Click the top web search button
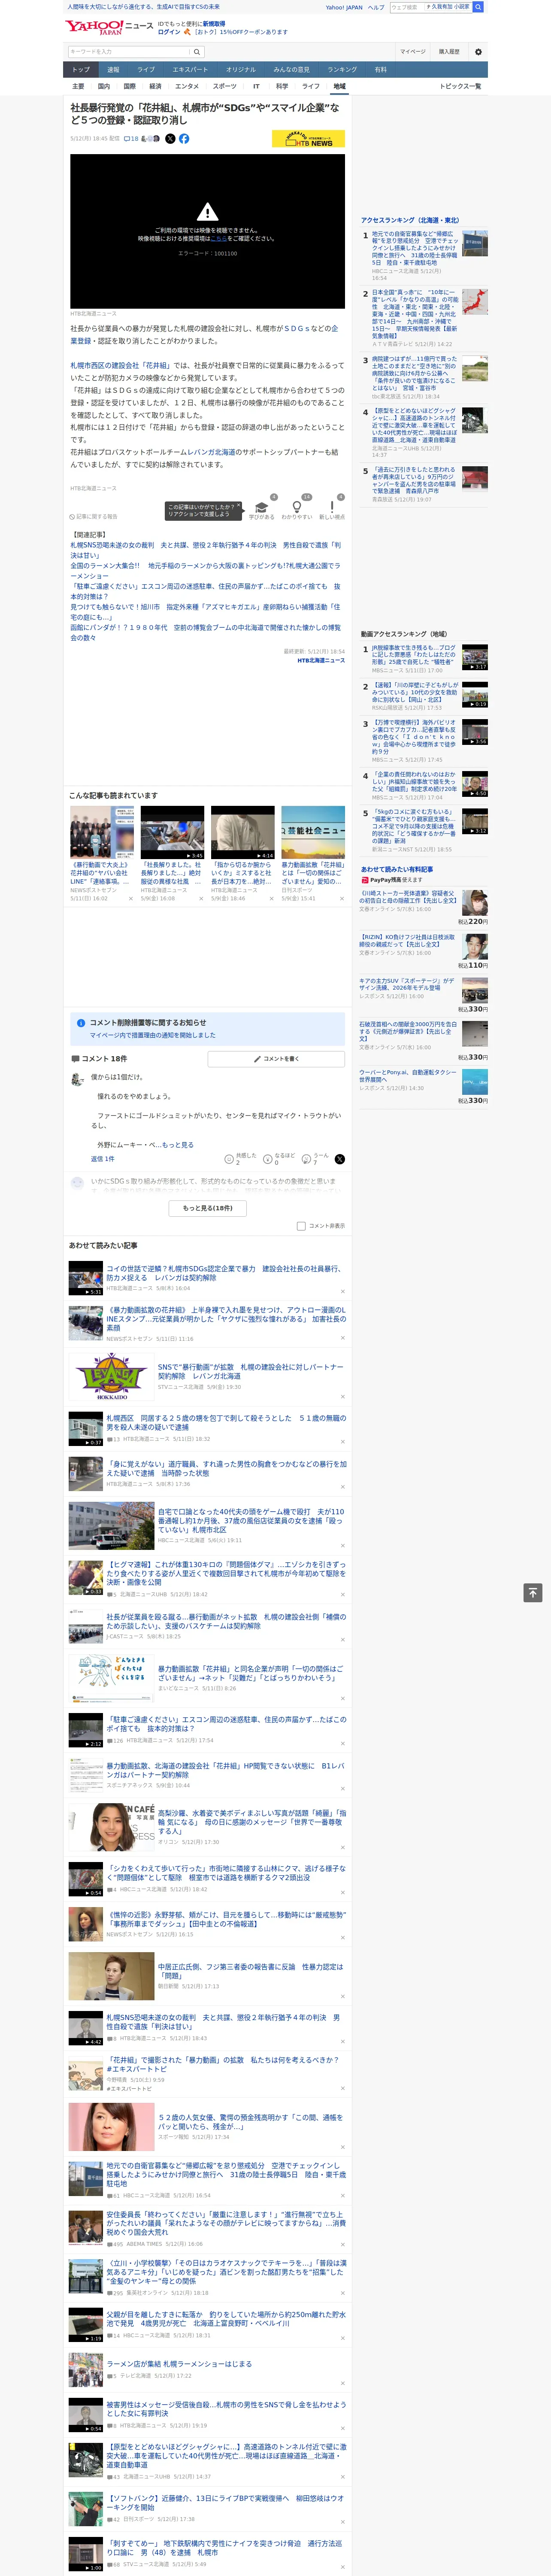 pyautogui.click(x=478, y=7)
